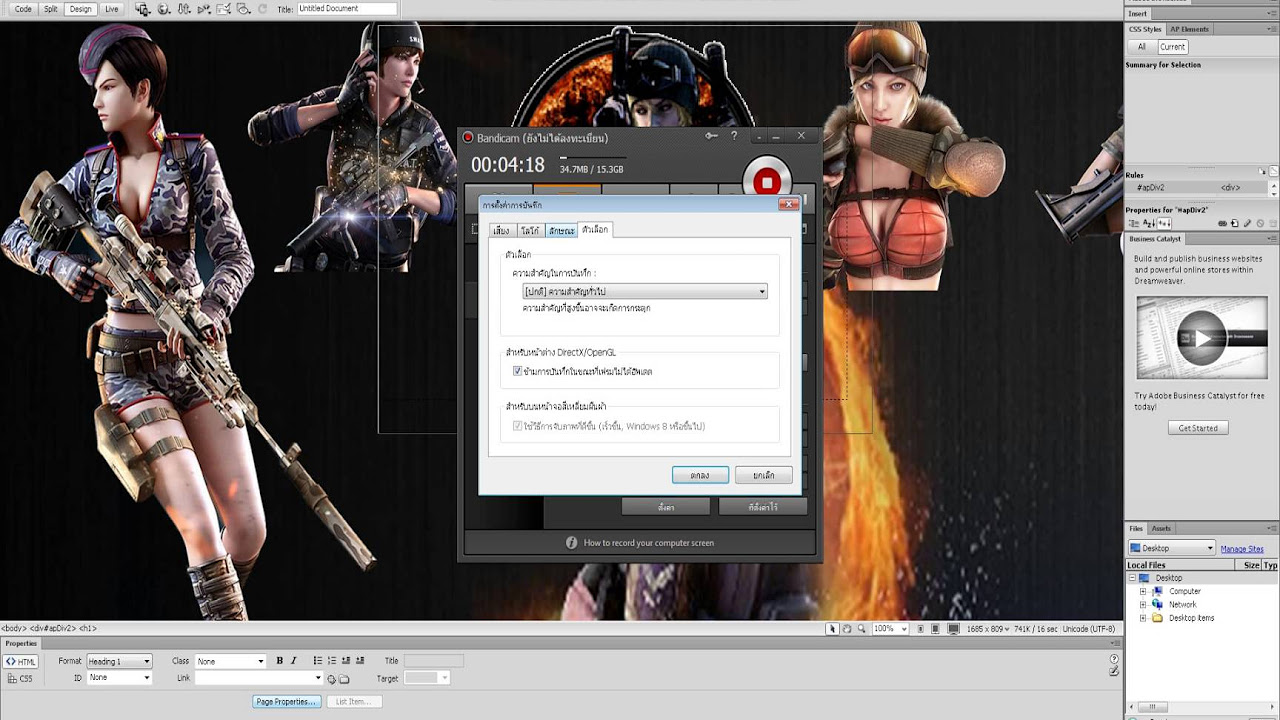Image resolution: width=1280 pixels, height=720 pixels.
Task: Click the Italic I icon in Properties
Action: (x=293, y=661)
